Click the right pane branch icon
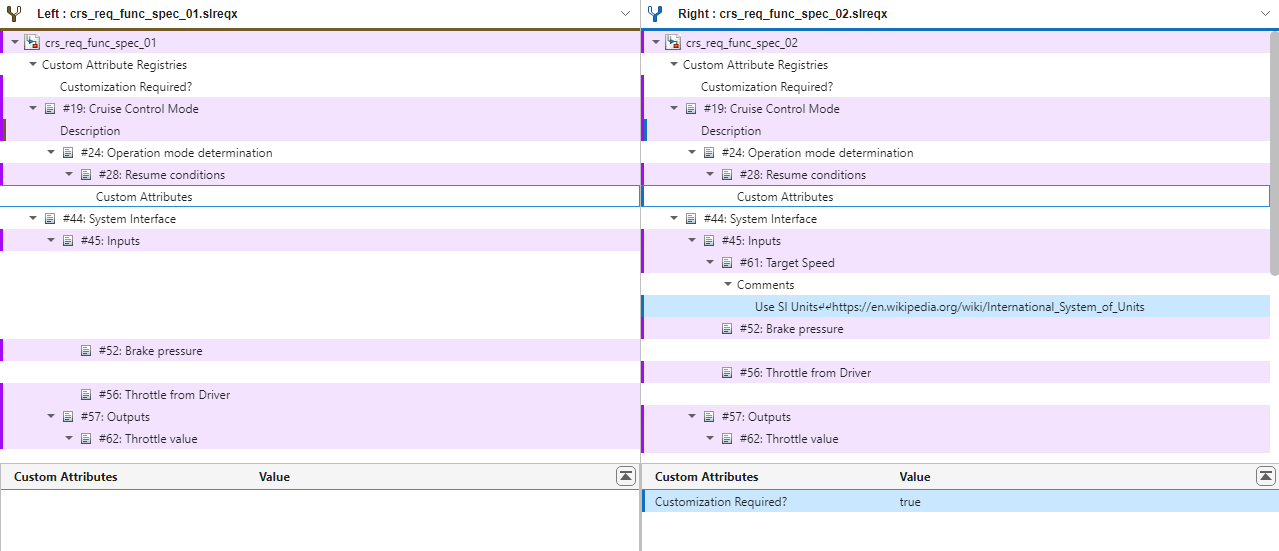This screenshot has height=551, width=1279. pos(655,14)
